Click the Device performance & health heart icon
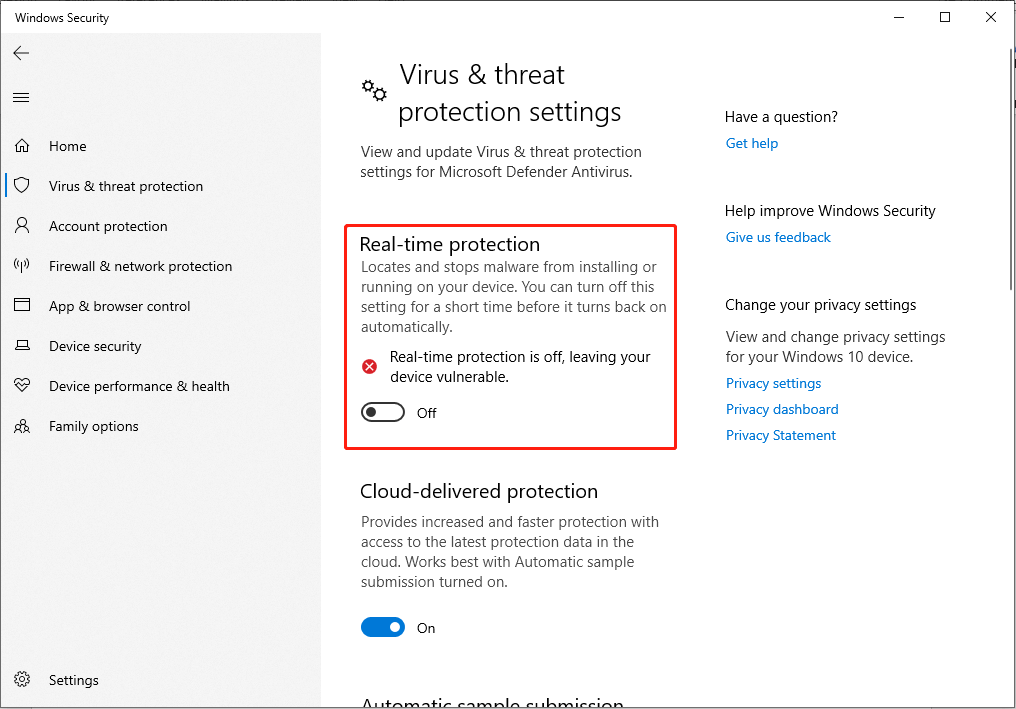Viewport: 1016px width, 709px height. tap(22, 386)
